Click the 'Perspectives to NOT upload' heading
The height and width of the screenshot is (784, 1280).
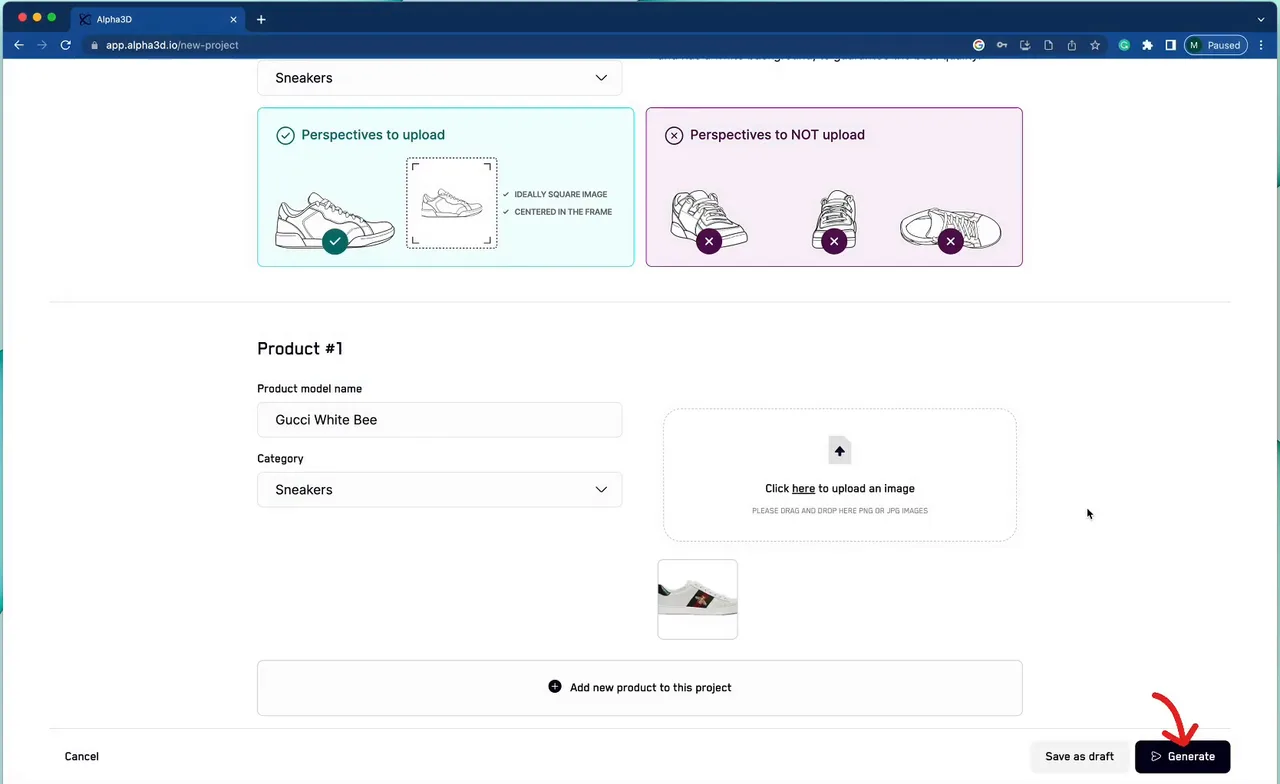pyautogui.click(x=777, y=135)
